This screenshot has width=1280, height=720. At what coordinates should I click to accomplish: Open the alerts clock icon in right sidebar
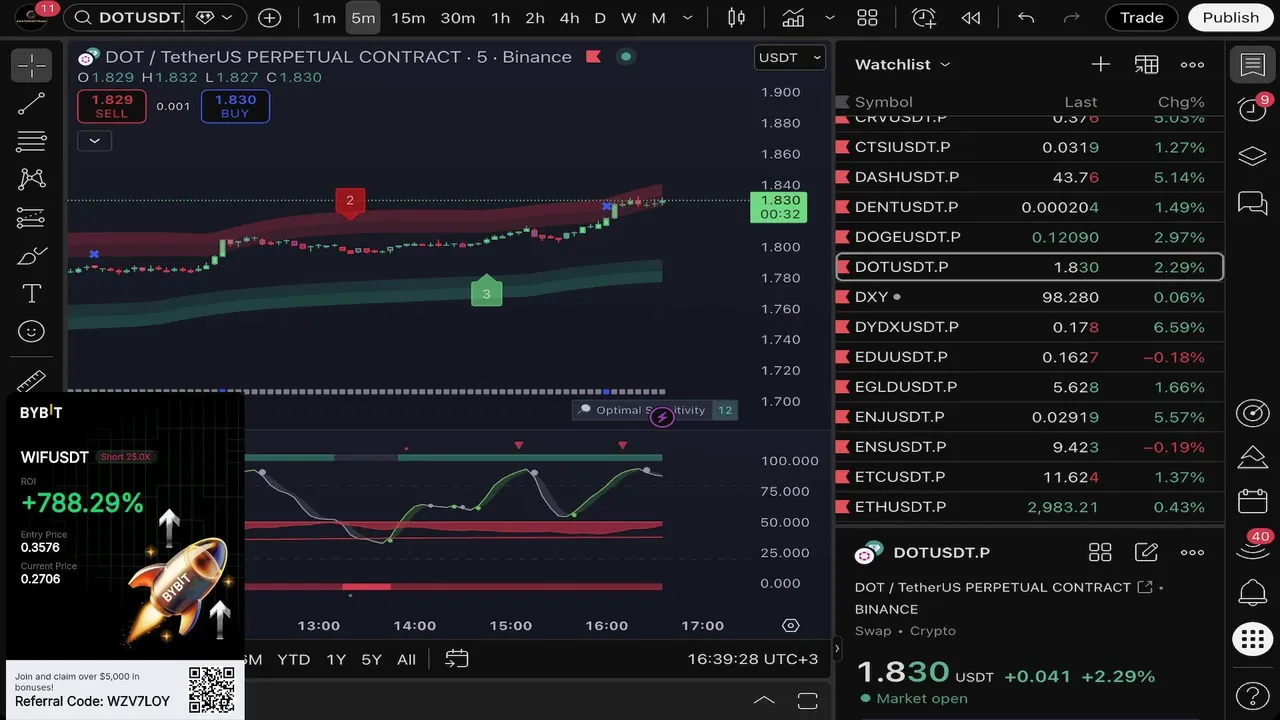(x=1252, y=108)
